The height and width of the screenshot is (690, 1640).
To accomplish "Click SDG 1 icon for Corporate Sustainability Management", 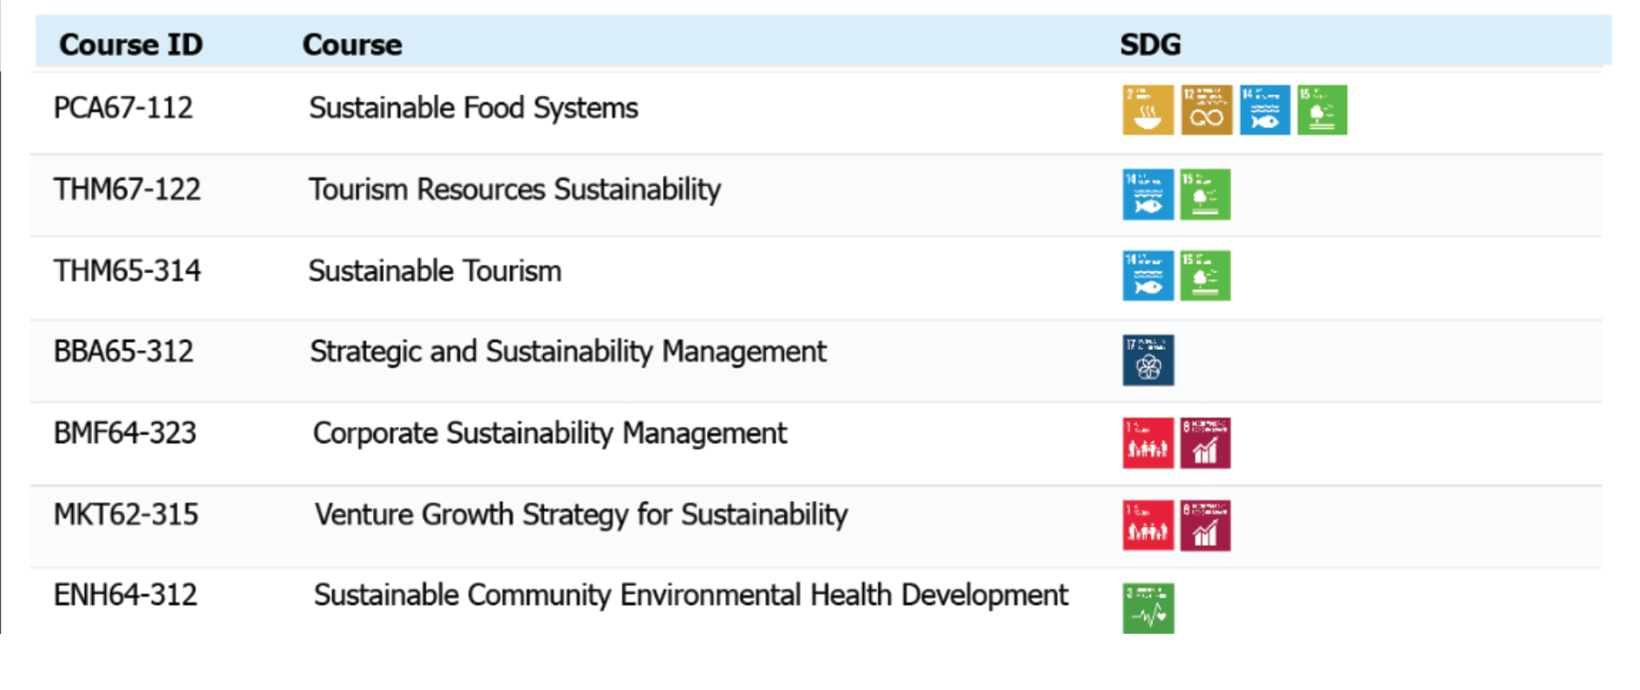I will [1147, 443].
